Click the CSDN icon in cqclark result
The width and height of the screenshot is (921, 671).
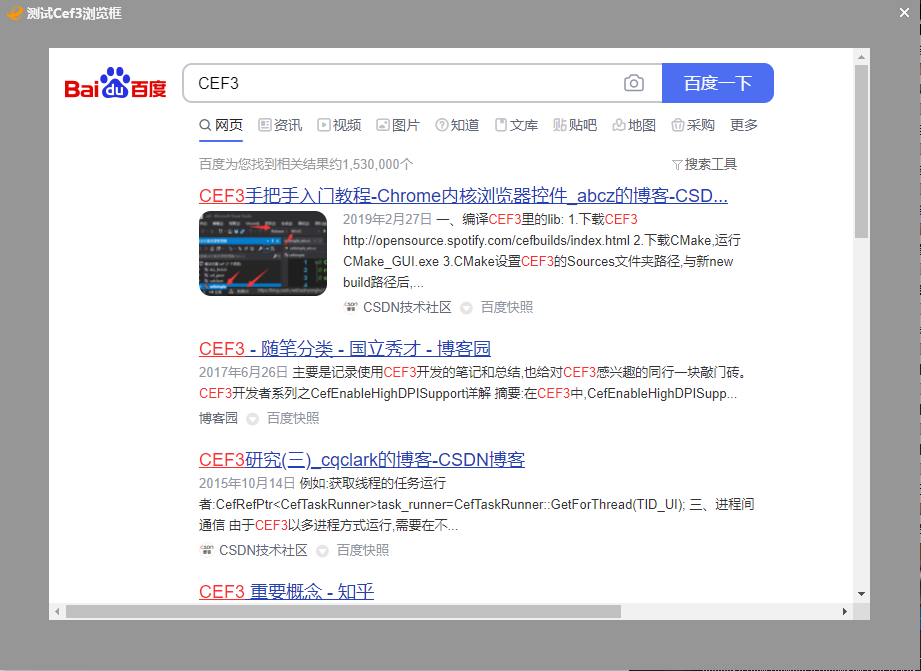point(207,551)
